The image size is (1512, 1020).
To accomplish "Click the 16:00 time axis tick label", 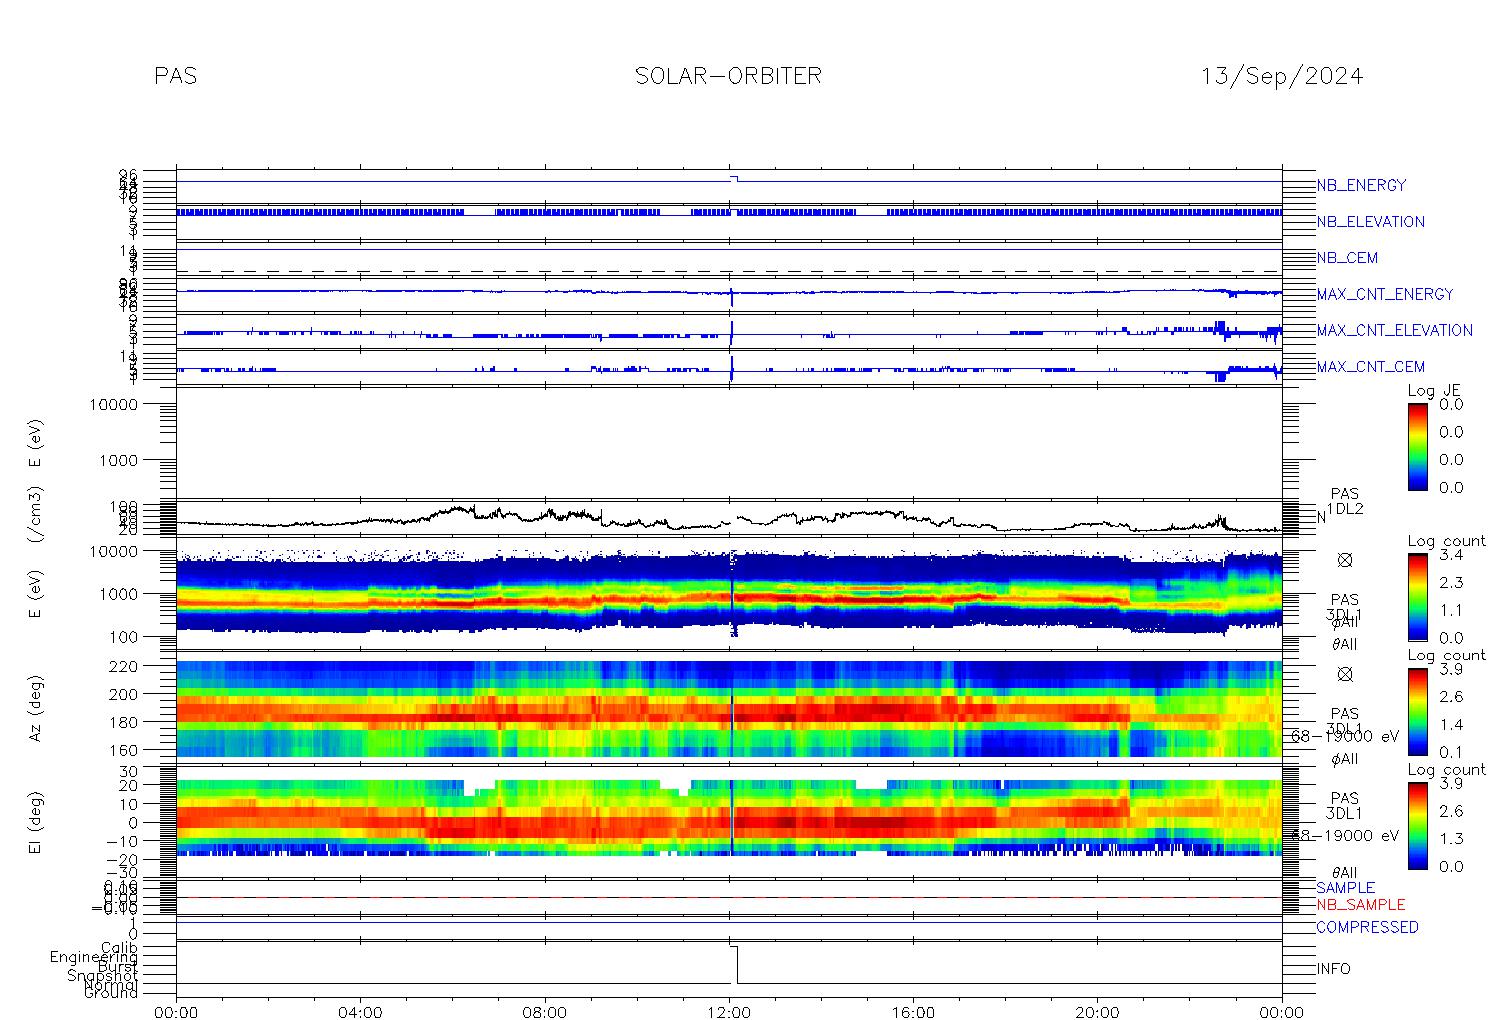I will point(914,1012).
